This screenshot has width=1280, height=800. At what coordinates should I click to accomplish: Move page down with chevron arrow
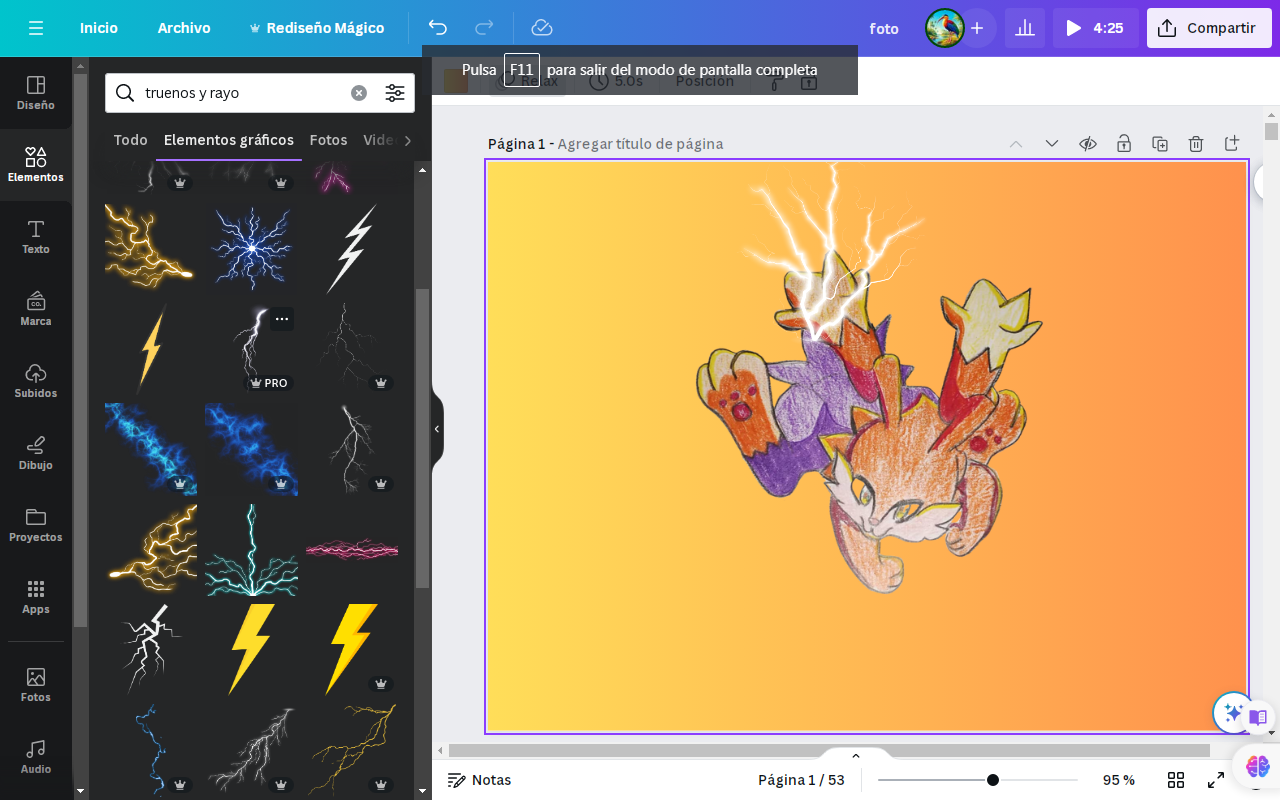point(1052,144)
